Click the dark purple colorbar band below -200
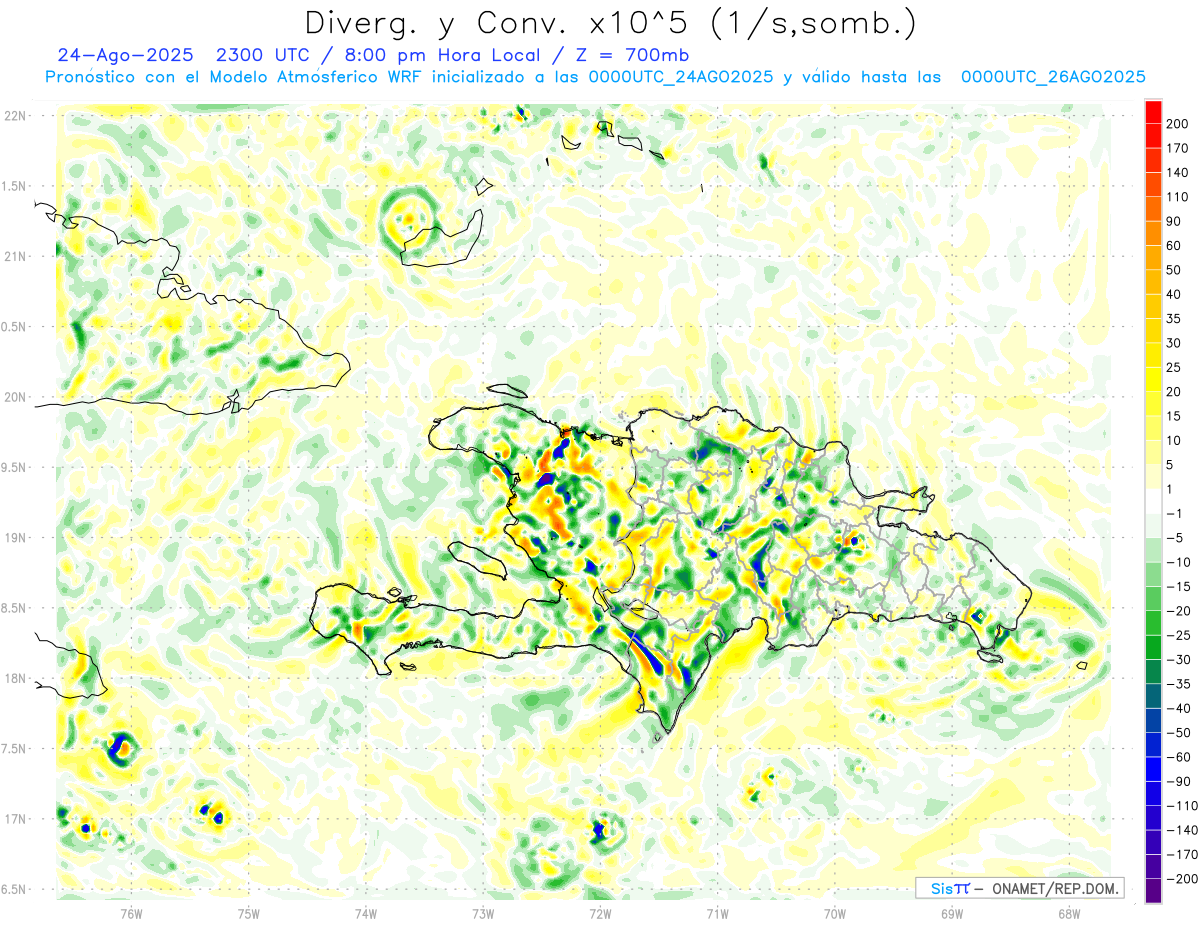This screenshot has height=927, width=1200. [x=1153, y=891]
